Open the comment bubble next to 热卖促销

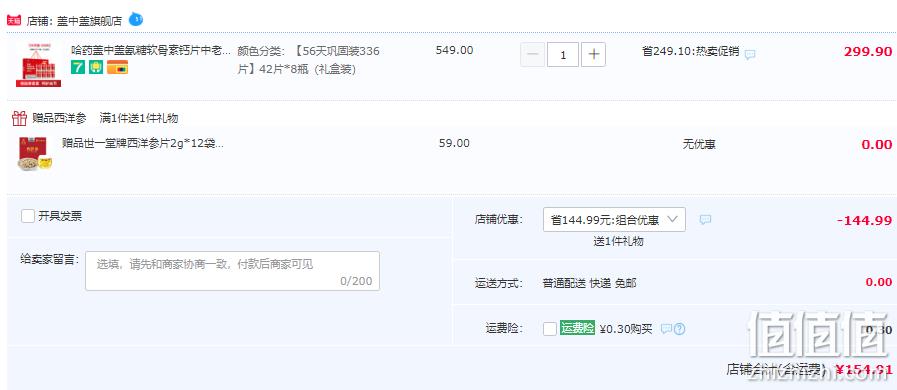click(750, 54)
